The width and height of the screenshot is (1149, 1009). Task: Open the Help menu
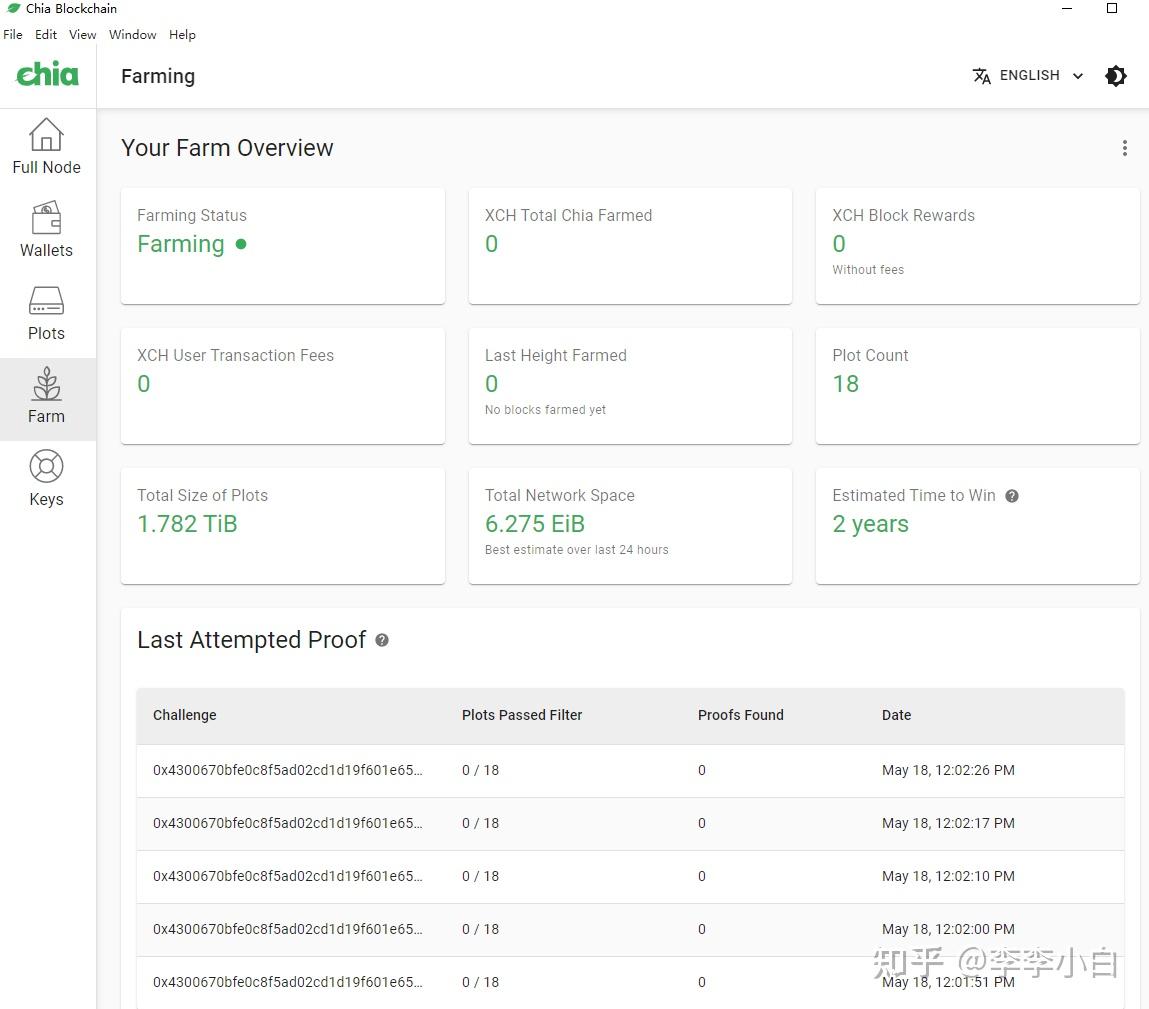point(182,34)
